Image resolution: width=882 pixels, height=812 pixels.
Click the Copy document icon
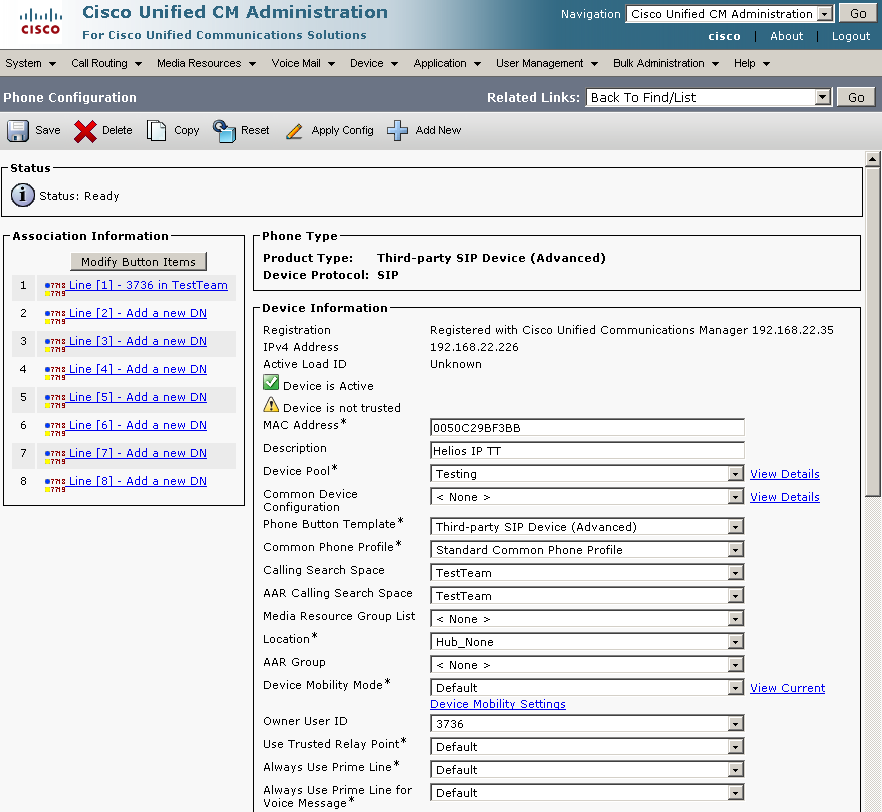pyautogui.click(x=157, y=131)
